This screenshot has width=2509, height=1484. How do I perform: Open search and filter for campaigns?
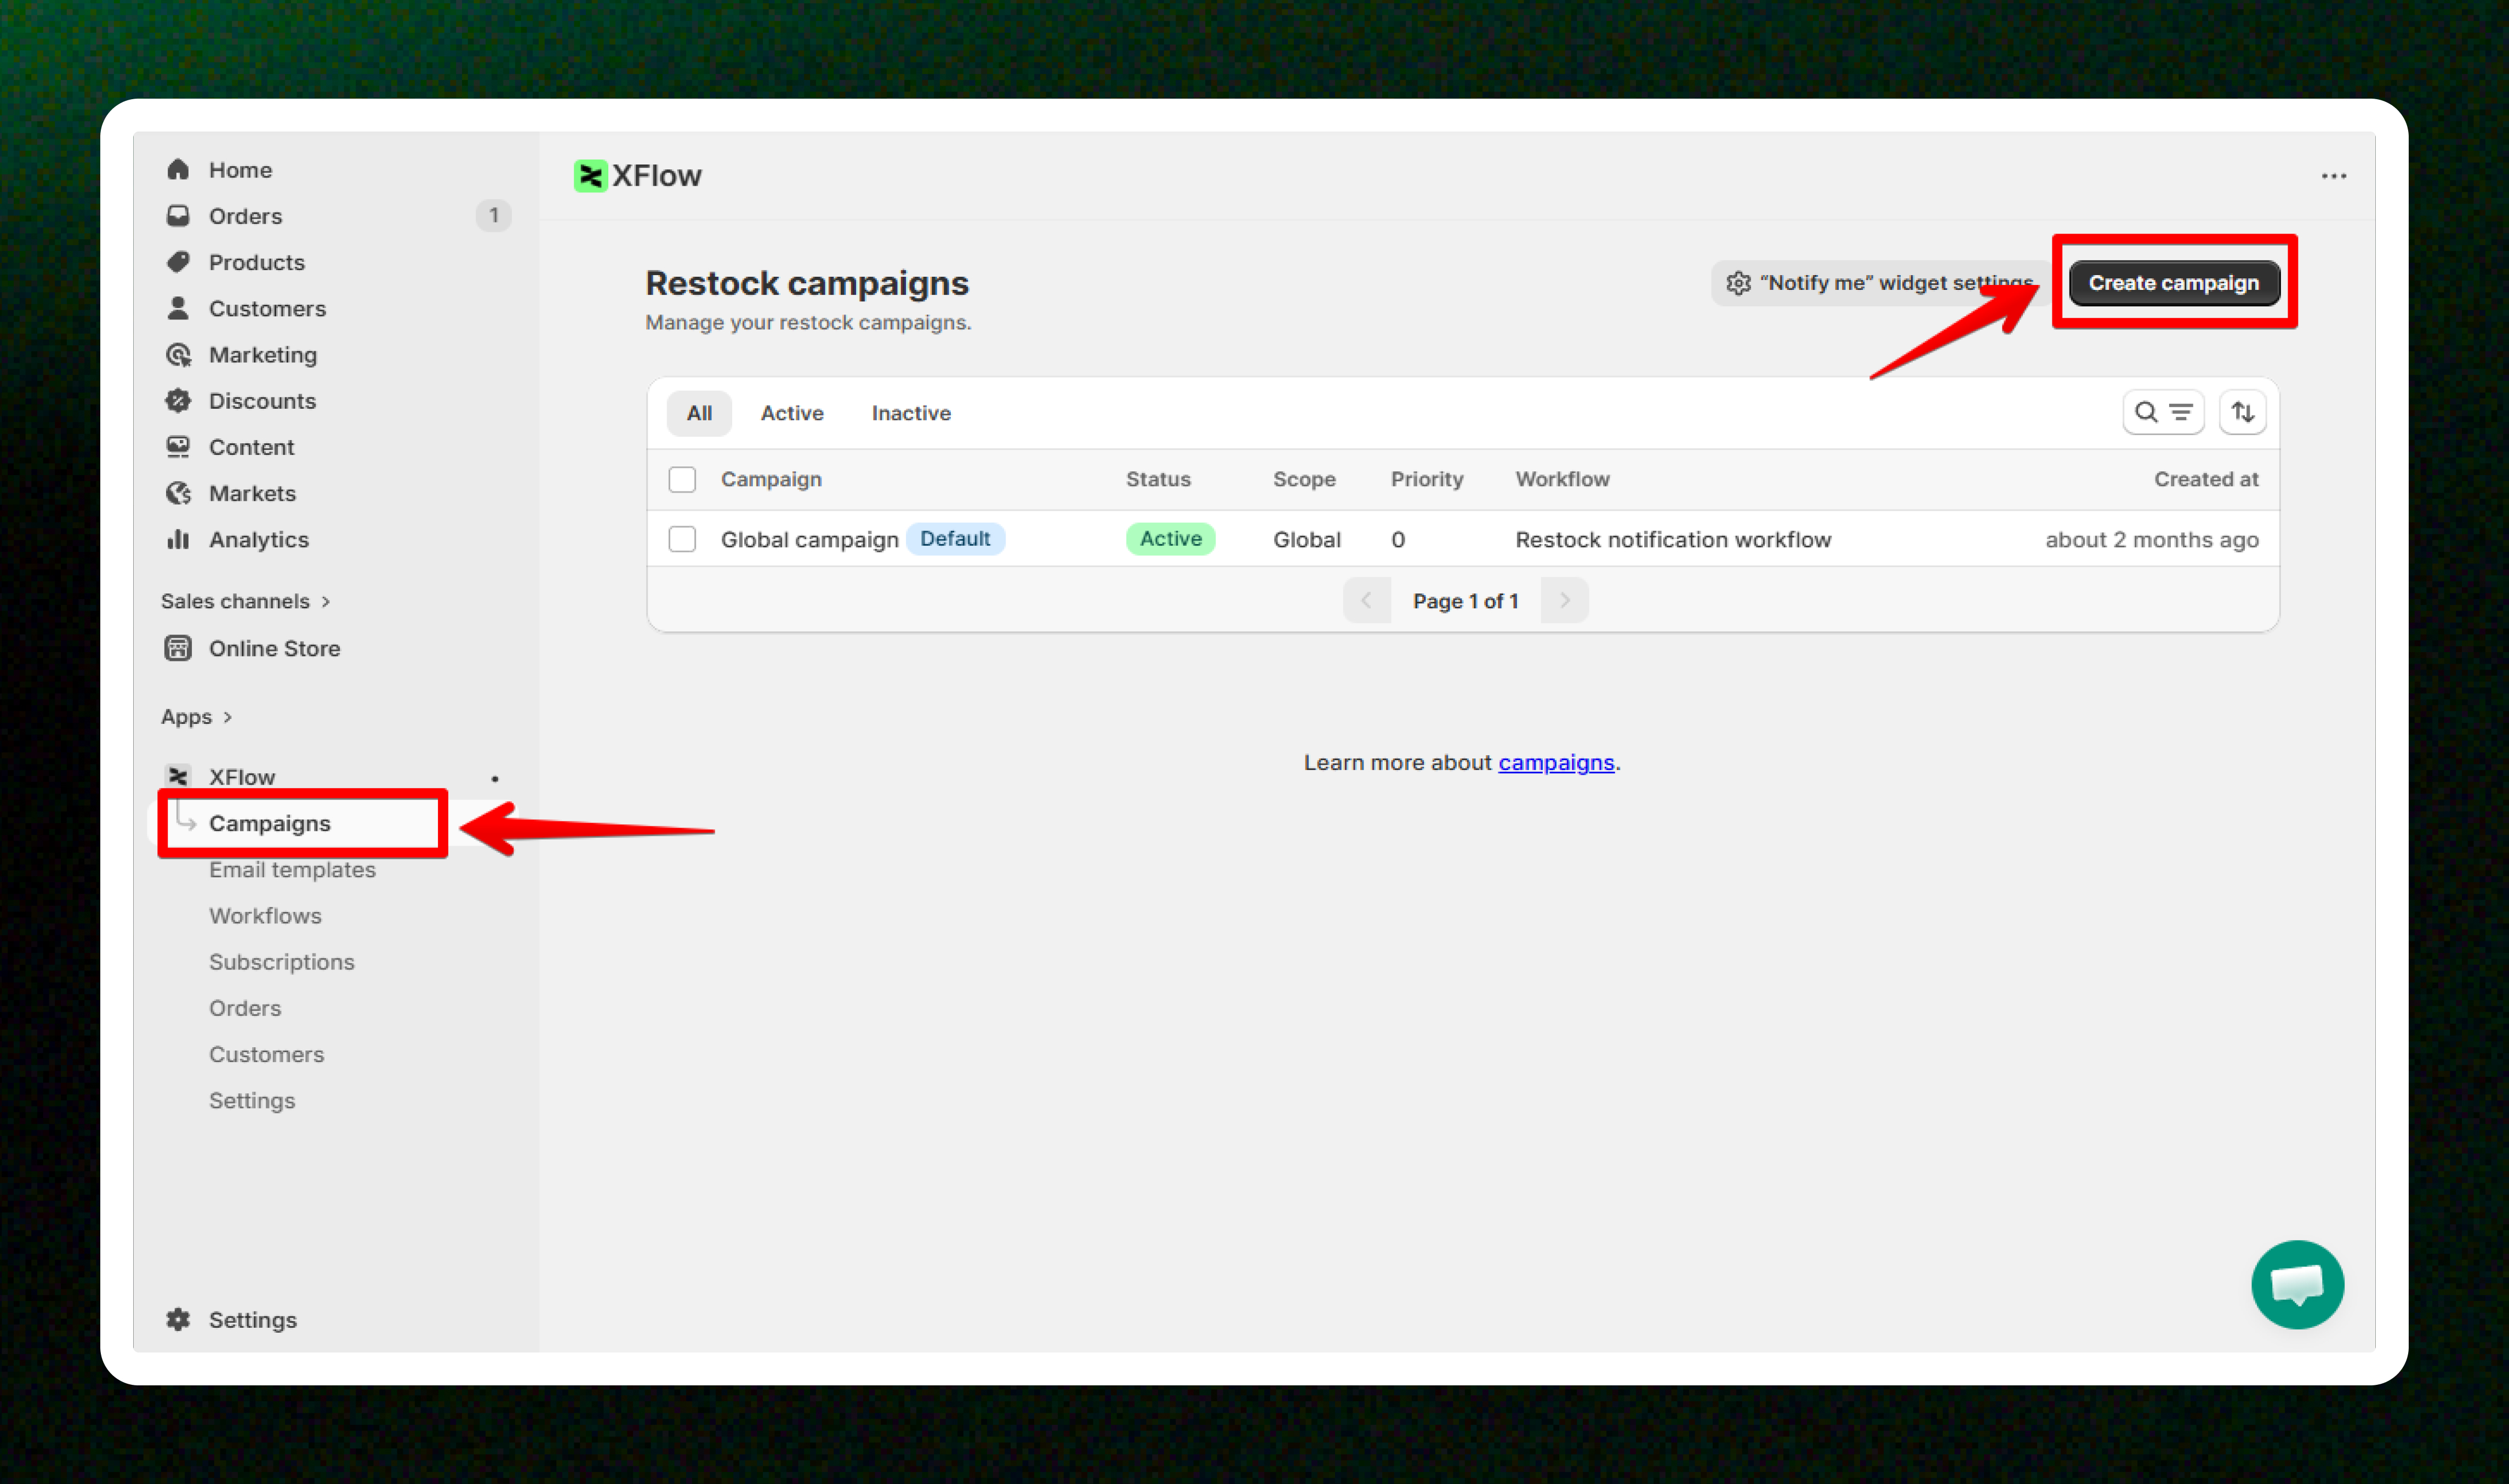(x=2163, y=412)
